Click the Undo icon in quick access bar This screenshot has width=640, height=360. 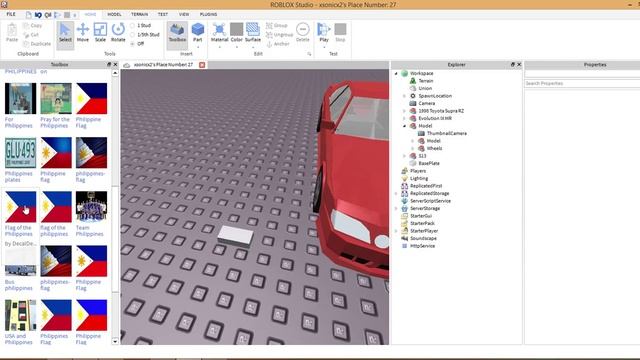click(38, 15)
